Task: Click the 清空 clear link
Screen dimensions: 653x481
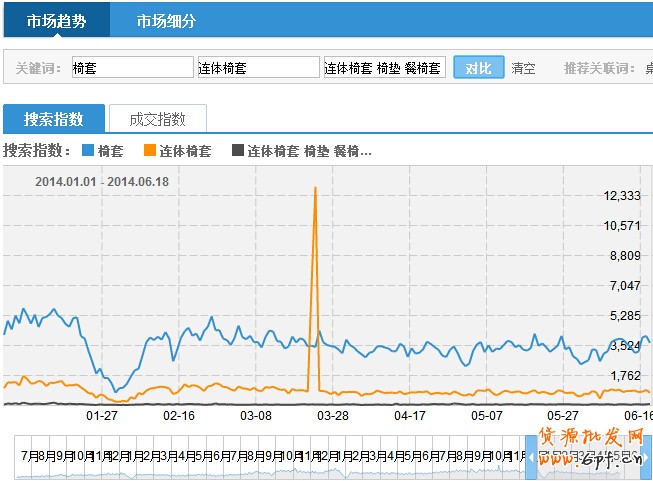Action: tap(523, 68)
